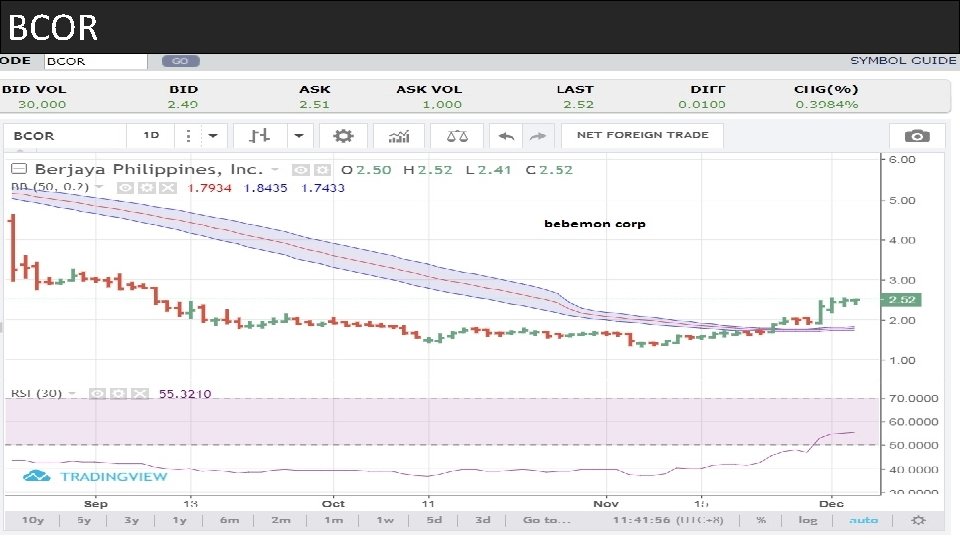Select the bar style chart icon
960x540 pixels.
point(260,136)
